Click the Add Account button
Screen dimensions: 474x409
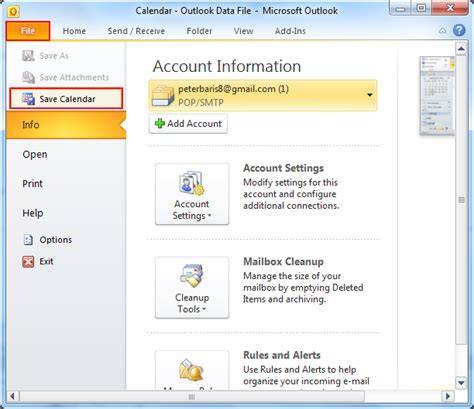tap(188, 124)
